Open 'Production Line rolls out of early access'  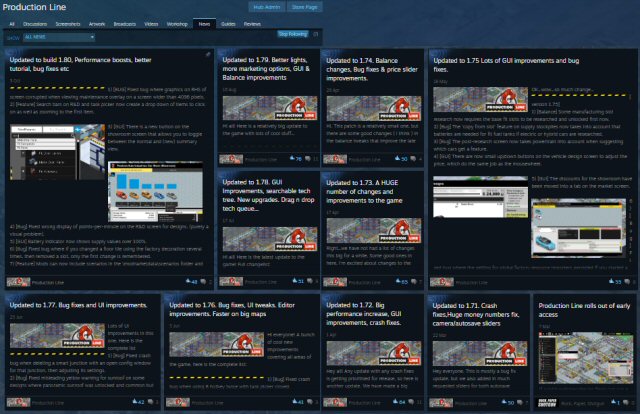584,310
